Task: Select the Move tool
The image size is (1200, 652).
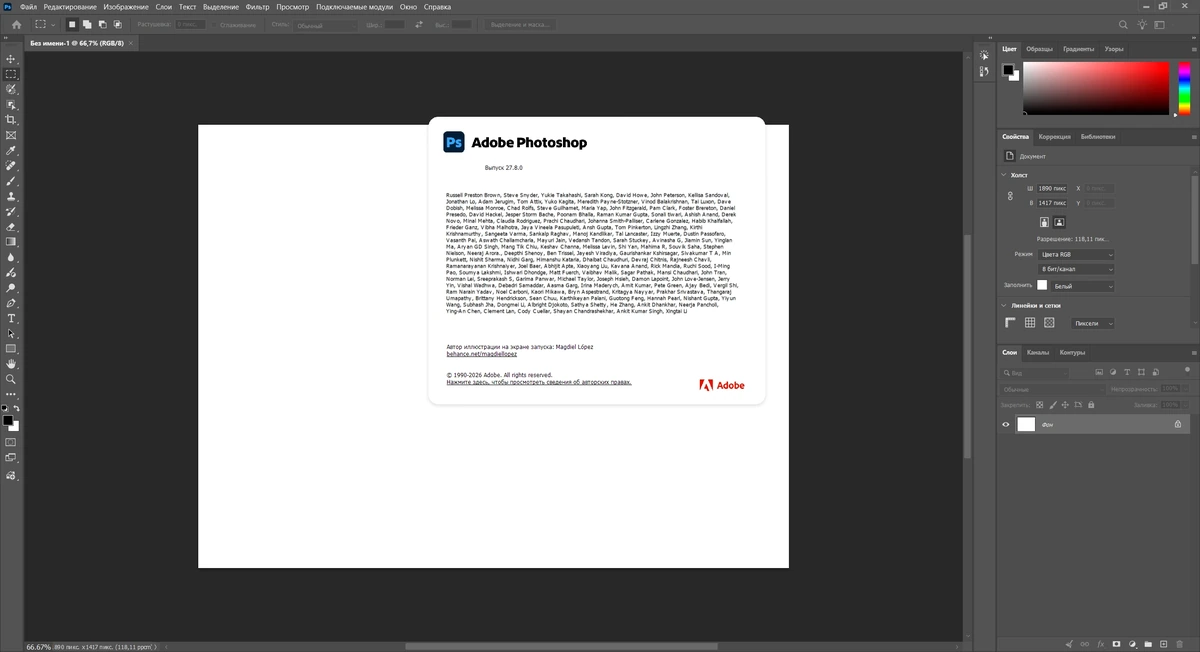Action: [x=11, y=59]
